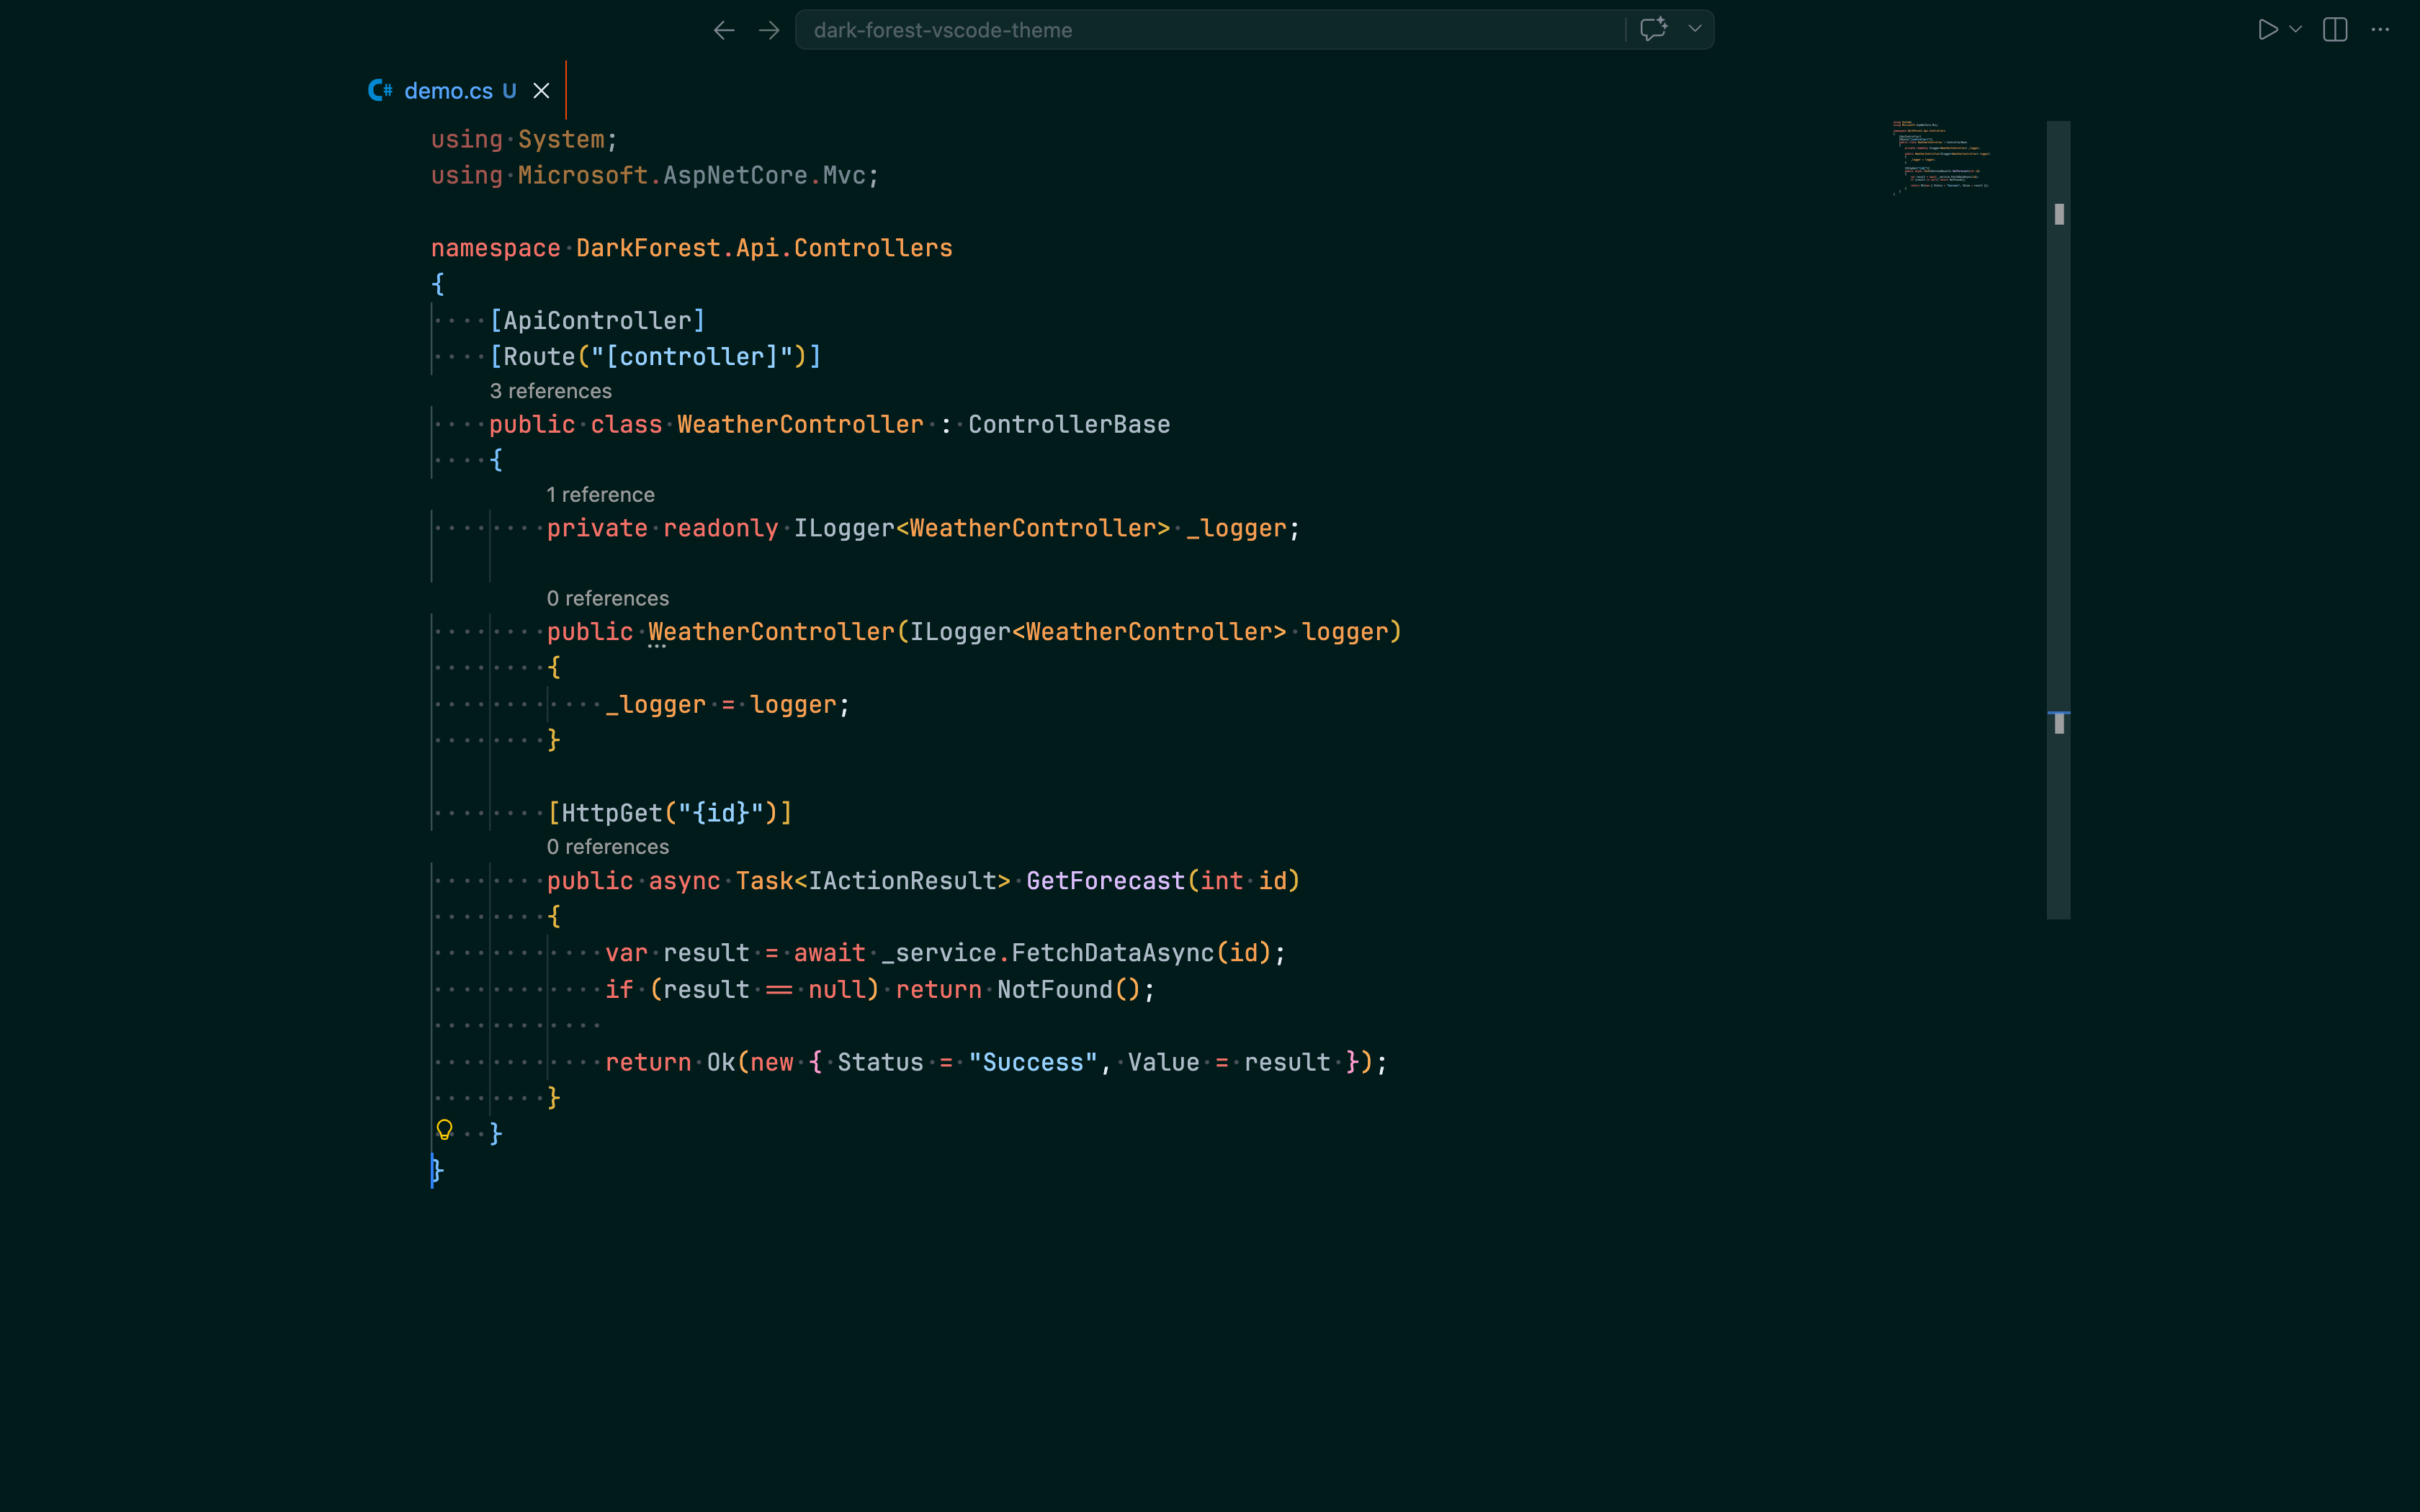This screenshot has height=1512, width=2420.
Task: Click the vertical scrollbar track
Action: tap(2058, 520)
